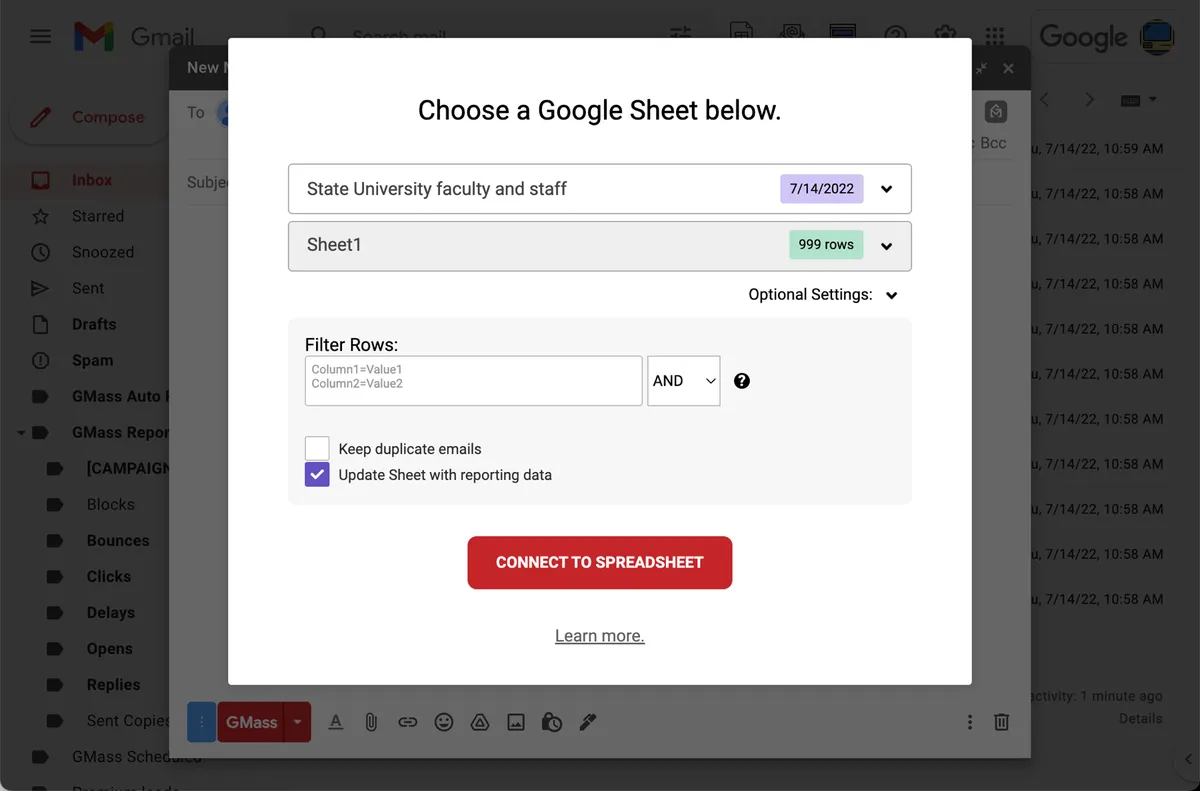Open the Delays label
Screen dimensions: 1200x791
coord(111,612)
